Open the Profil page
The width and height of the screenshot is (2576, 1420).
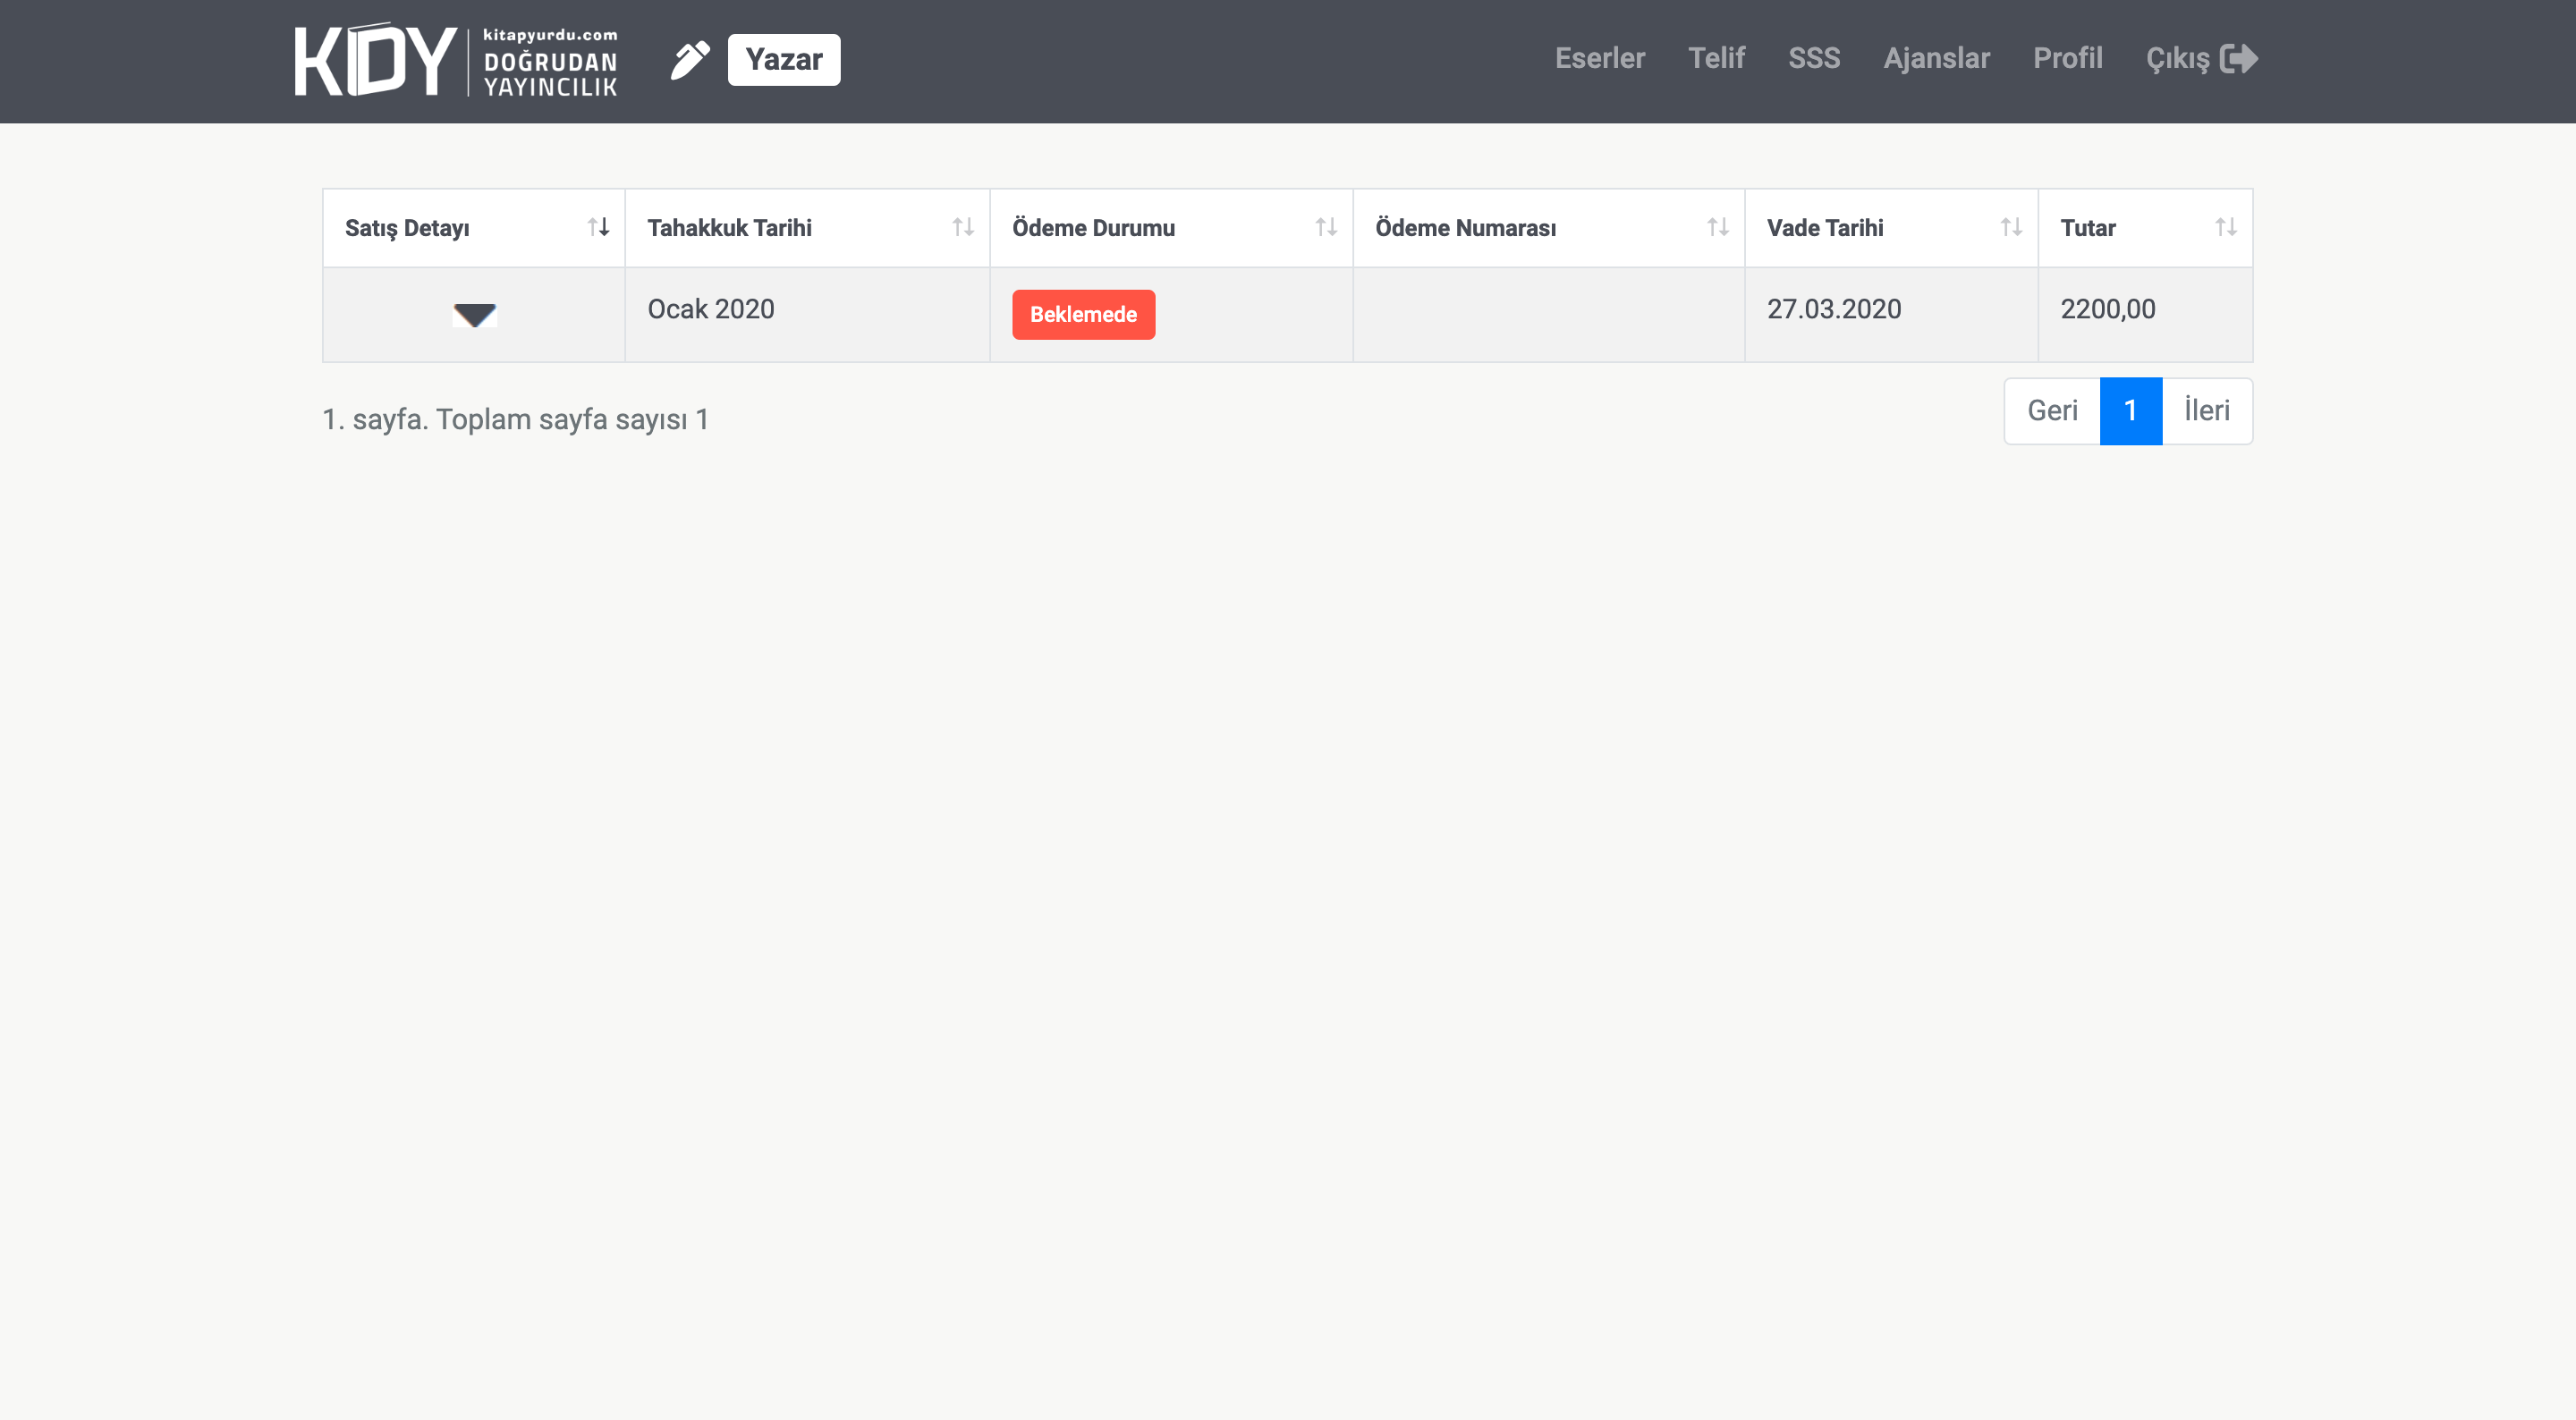2067,59
